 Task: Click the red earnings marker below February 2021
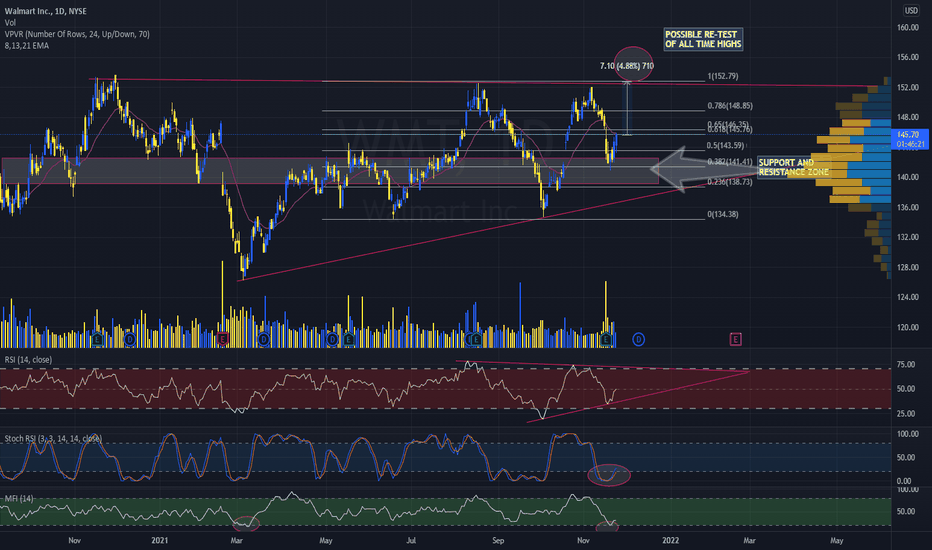click(223, 340)
